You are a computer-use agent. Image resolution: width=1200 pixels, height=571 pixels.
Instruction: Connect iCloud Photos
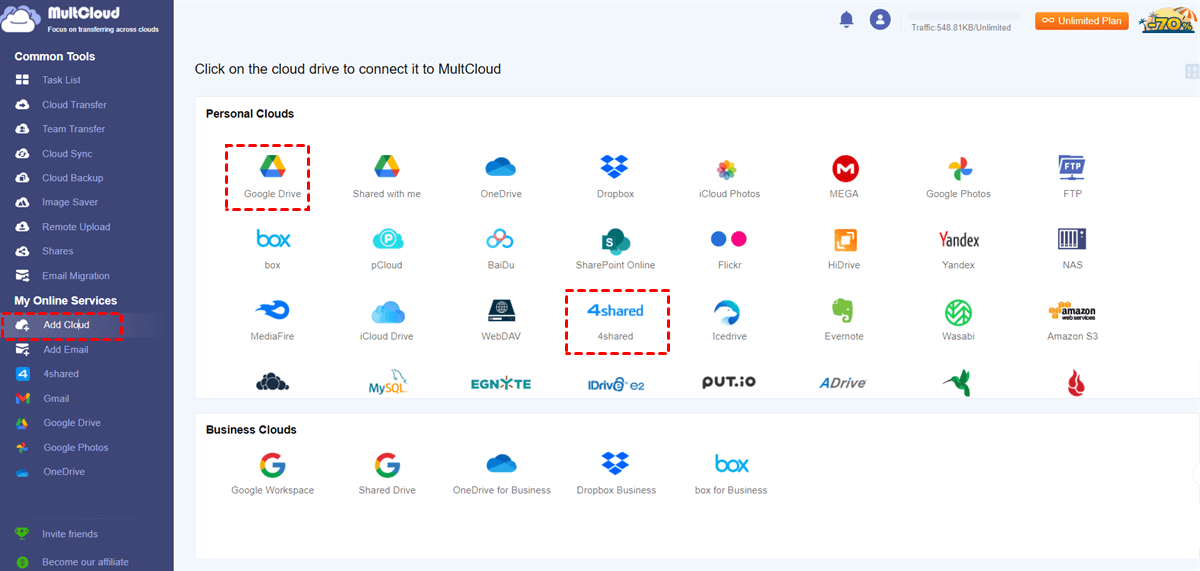coord(729,177)
